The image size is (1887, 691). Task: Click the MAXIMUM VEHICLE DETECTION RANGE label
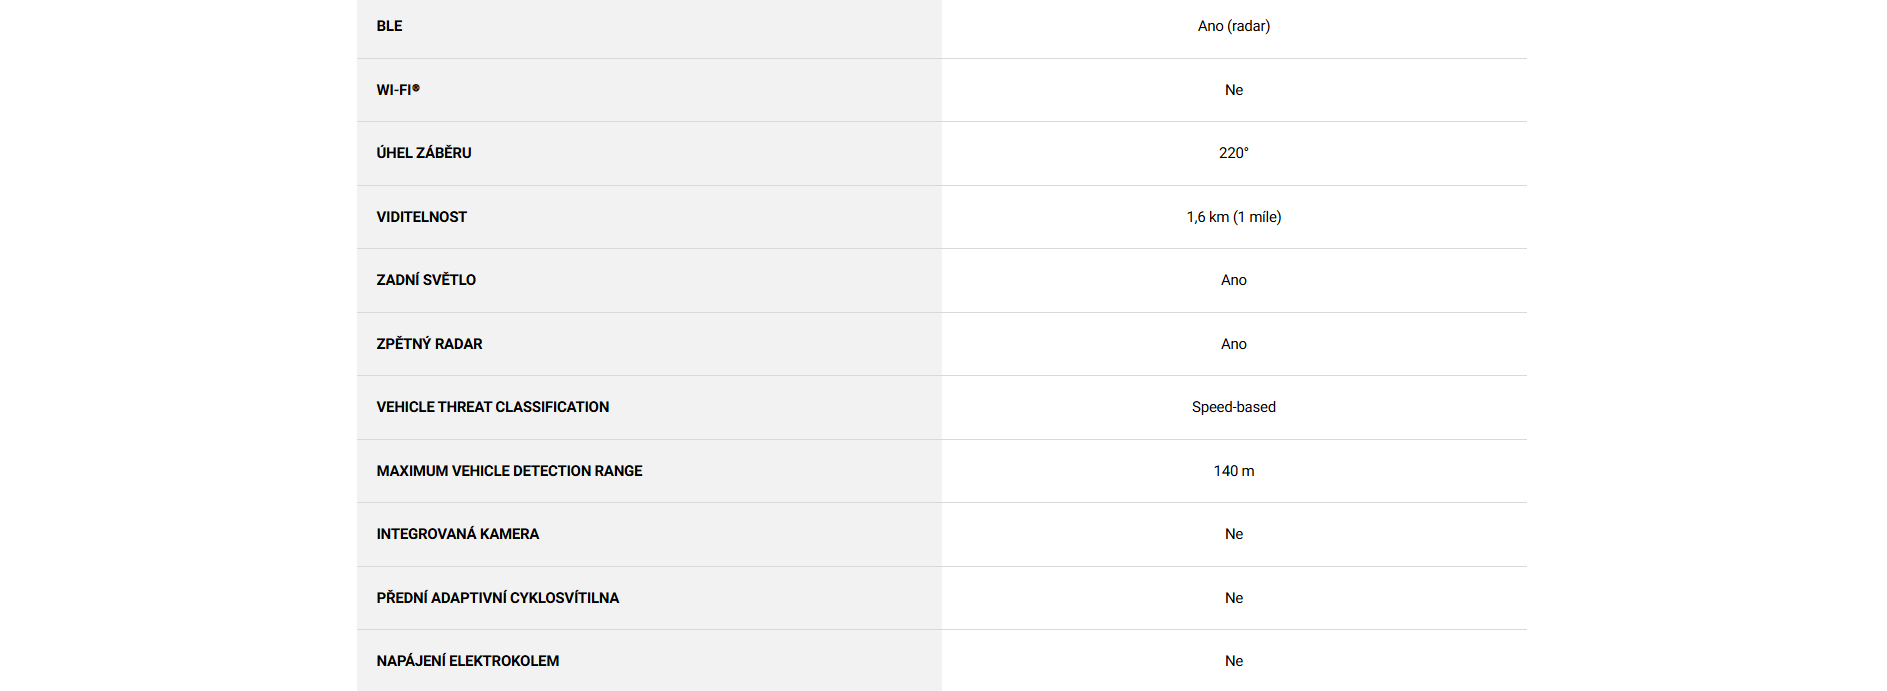coord(509,471)
